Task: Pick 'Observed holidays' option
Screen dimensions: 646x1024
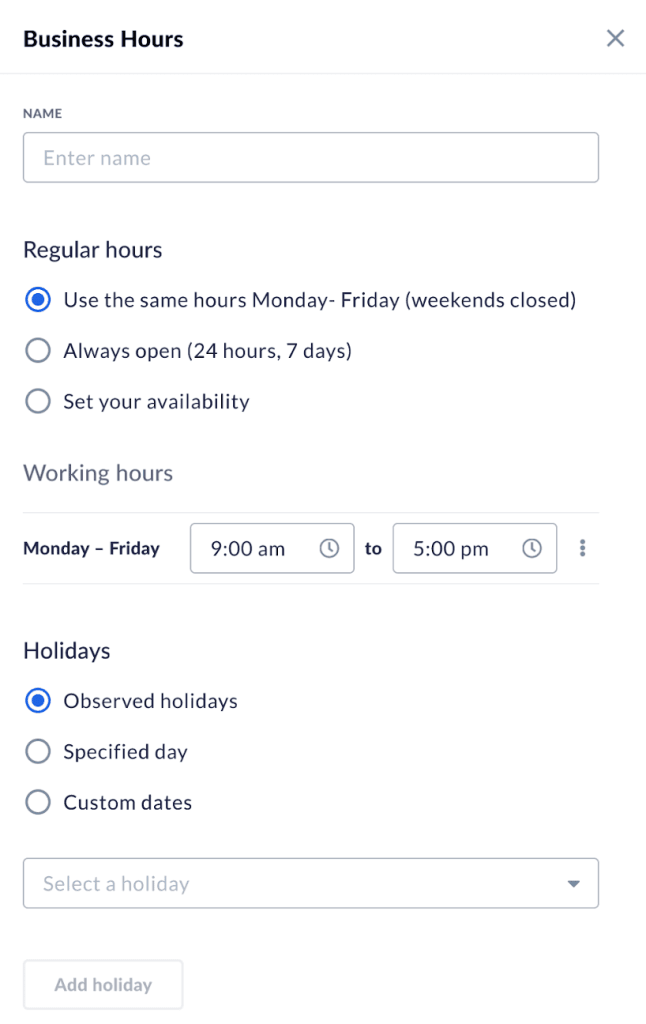Action: click(37, 701)
